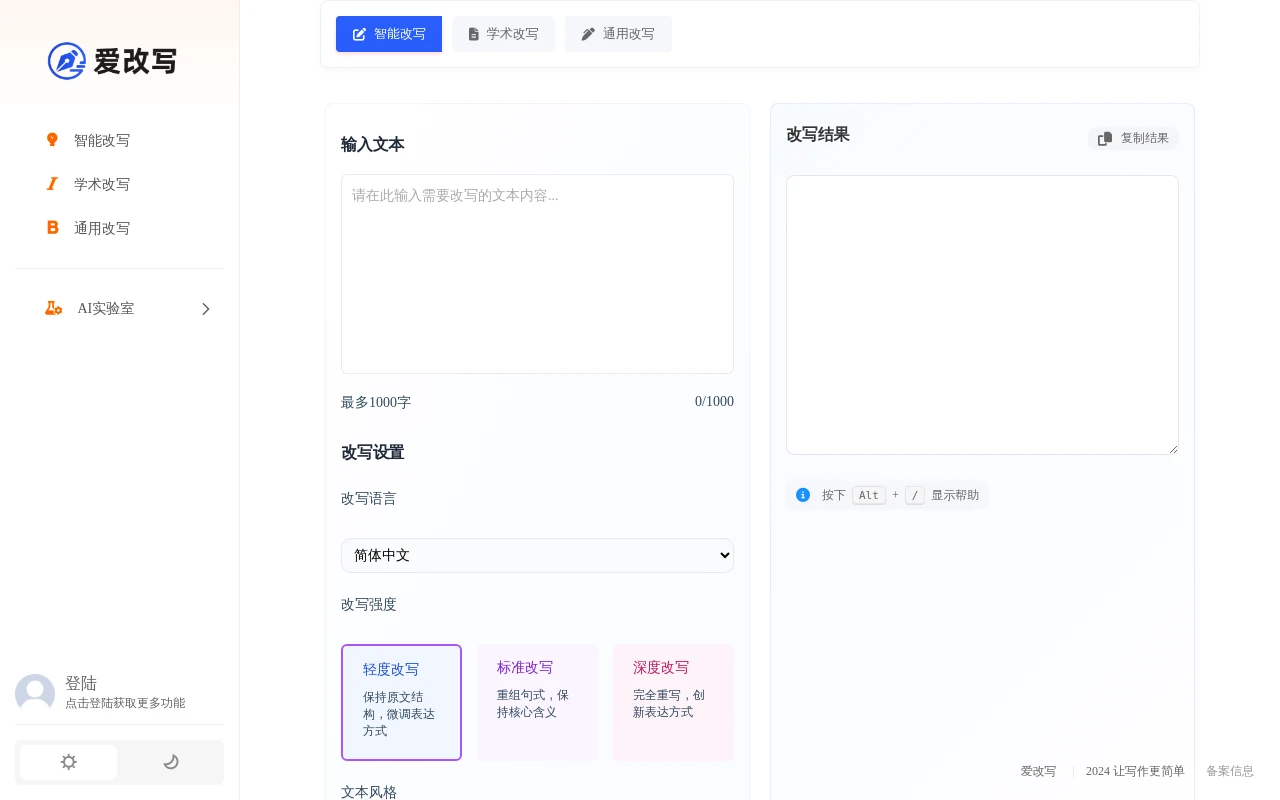The image size is (1280, 800).
Task: Click the italic icon beside 学术改写
Action: tap(52, 184)
